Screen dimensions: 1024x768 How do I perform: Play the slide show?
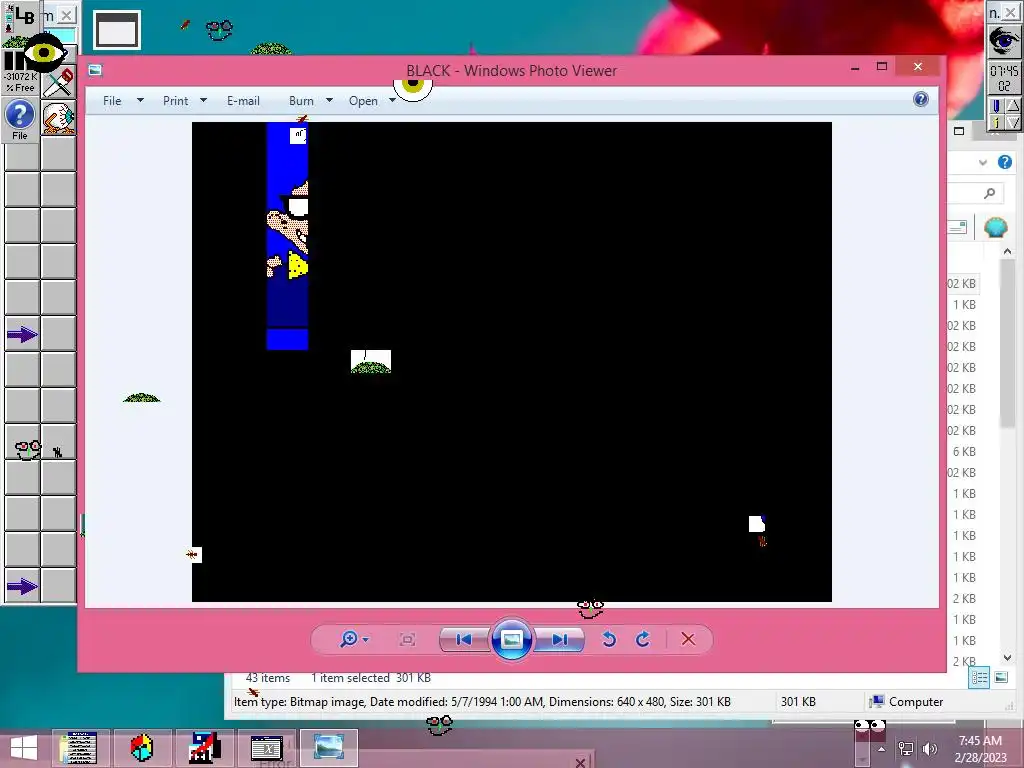click(511, 639)
